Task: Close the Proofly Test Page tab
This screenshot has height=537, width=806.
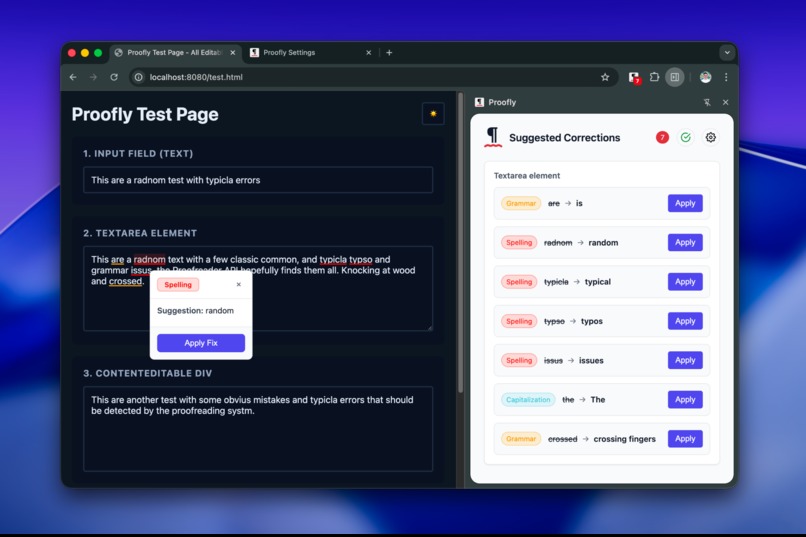Action: (232, 52)
